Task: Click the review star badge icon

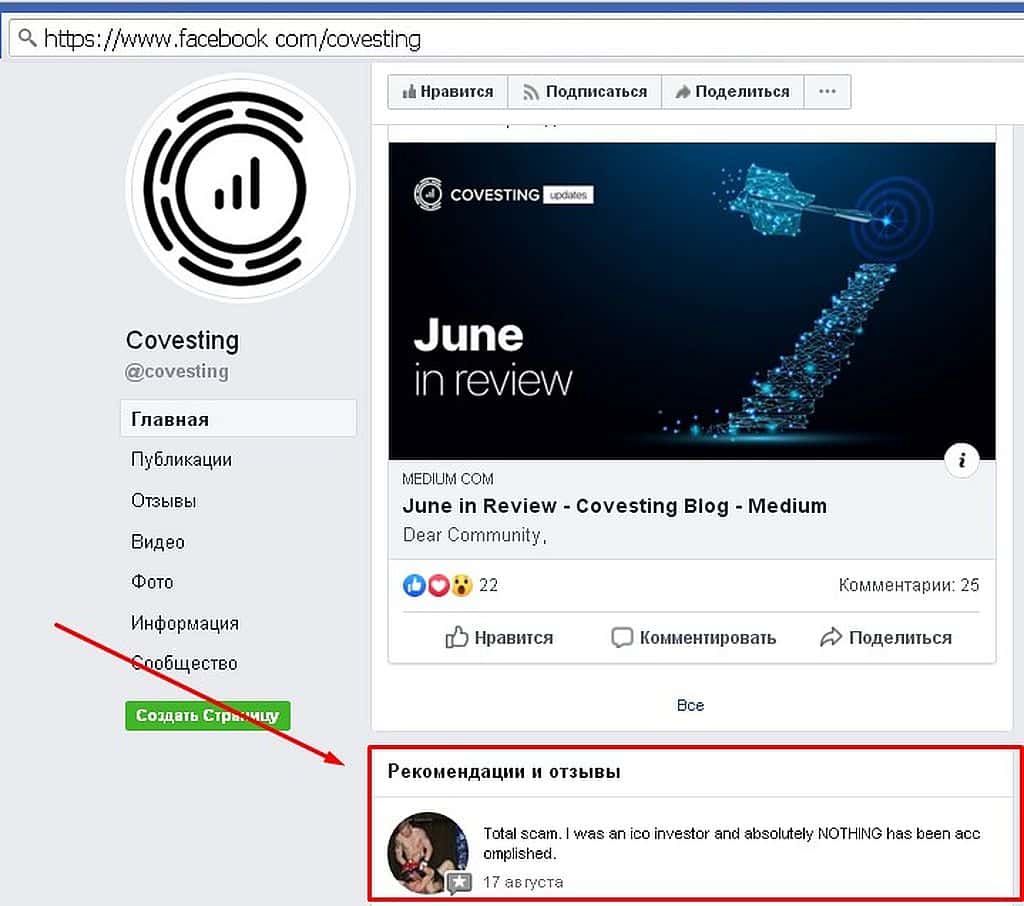Action: pos(459,882)
